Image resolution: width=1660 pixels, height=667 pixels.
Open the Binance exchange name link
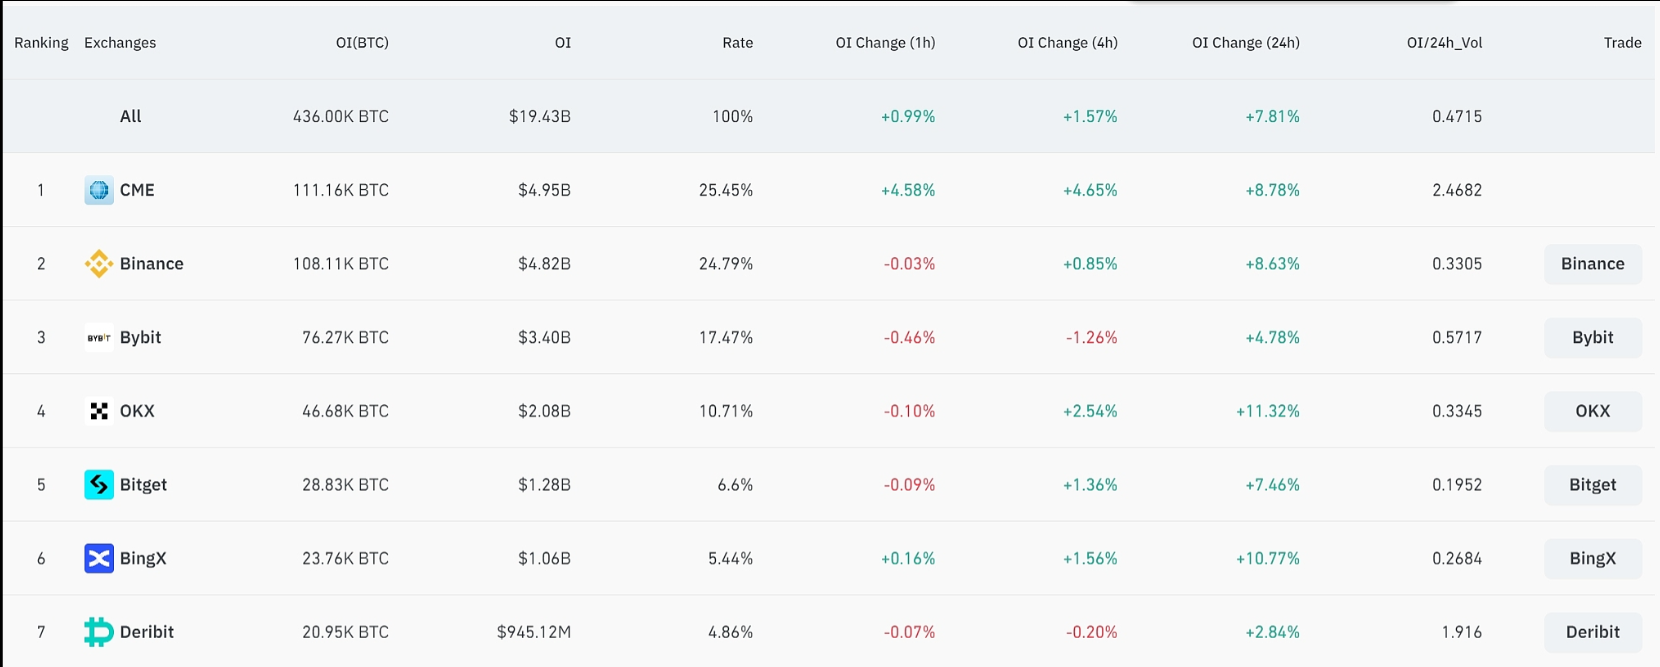pos(151,264)
